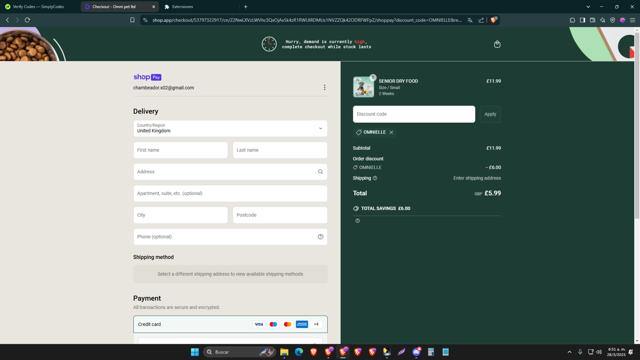Open the browser tab list chevron
This screenshot has width=640, height=360.
tap(588, 7)
